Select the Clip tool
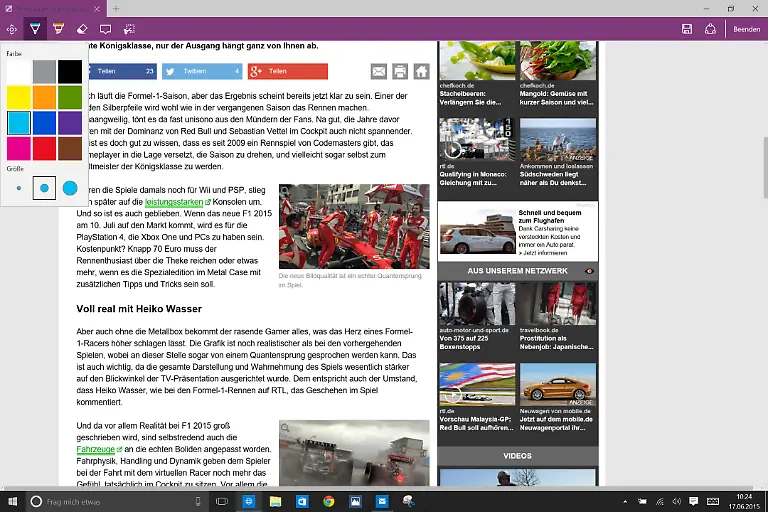768x512 pixels. [x=129, y=29]
